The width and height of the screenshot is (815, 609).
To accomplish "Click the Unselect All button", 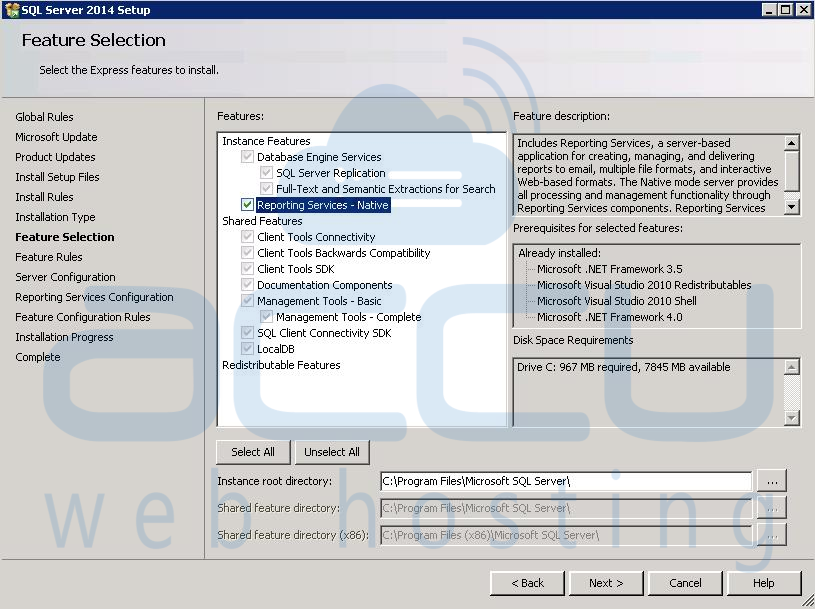I will [x=332, y=452].
